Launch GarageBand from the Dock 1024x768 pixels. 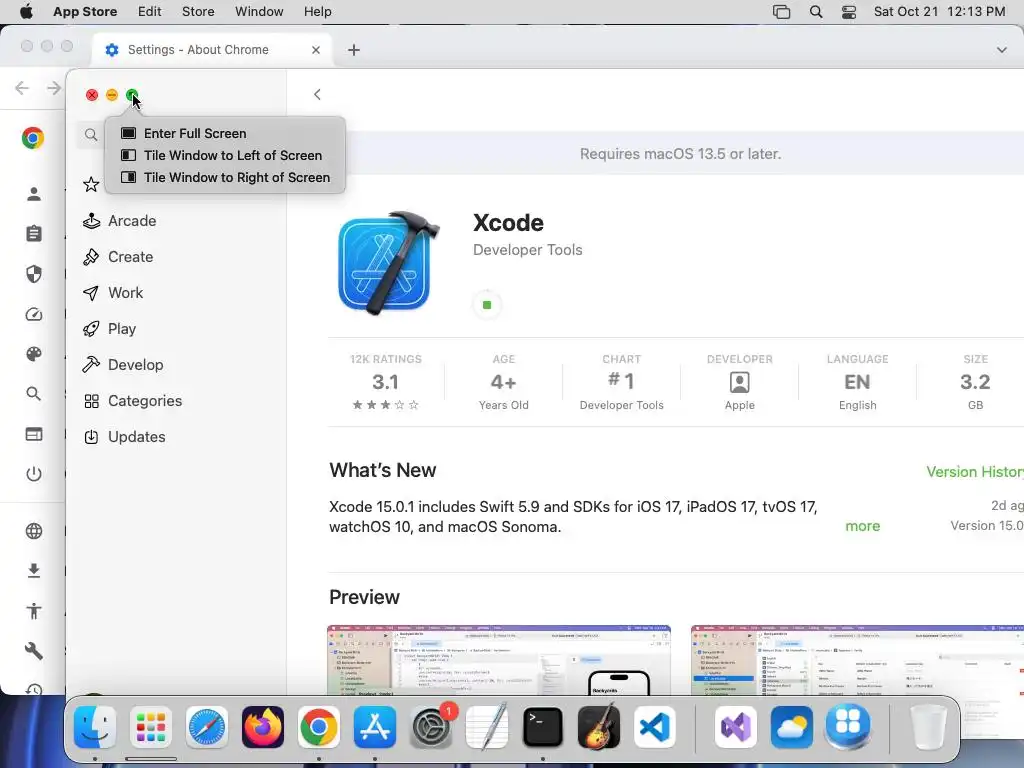click(598, 727)
